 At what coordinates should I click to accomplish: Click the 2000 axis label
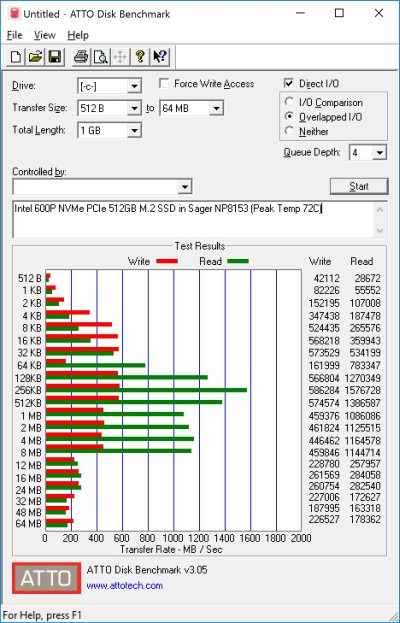301,538
